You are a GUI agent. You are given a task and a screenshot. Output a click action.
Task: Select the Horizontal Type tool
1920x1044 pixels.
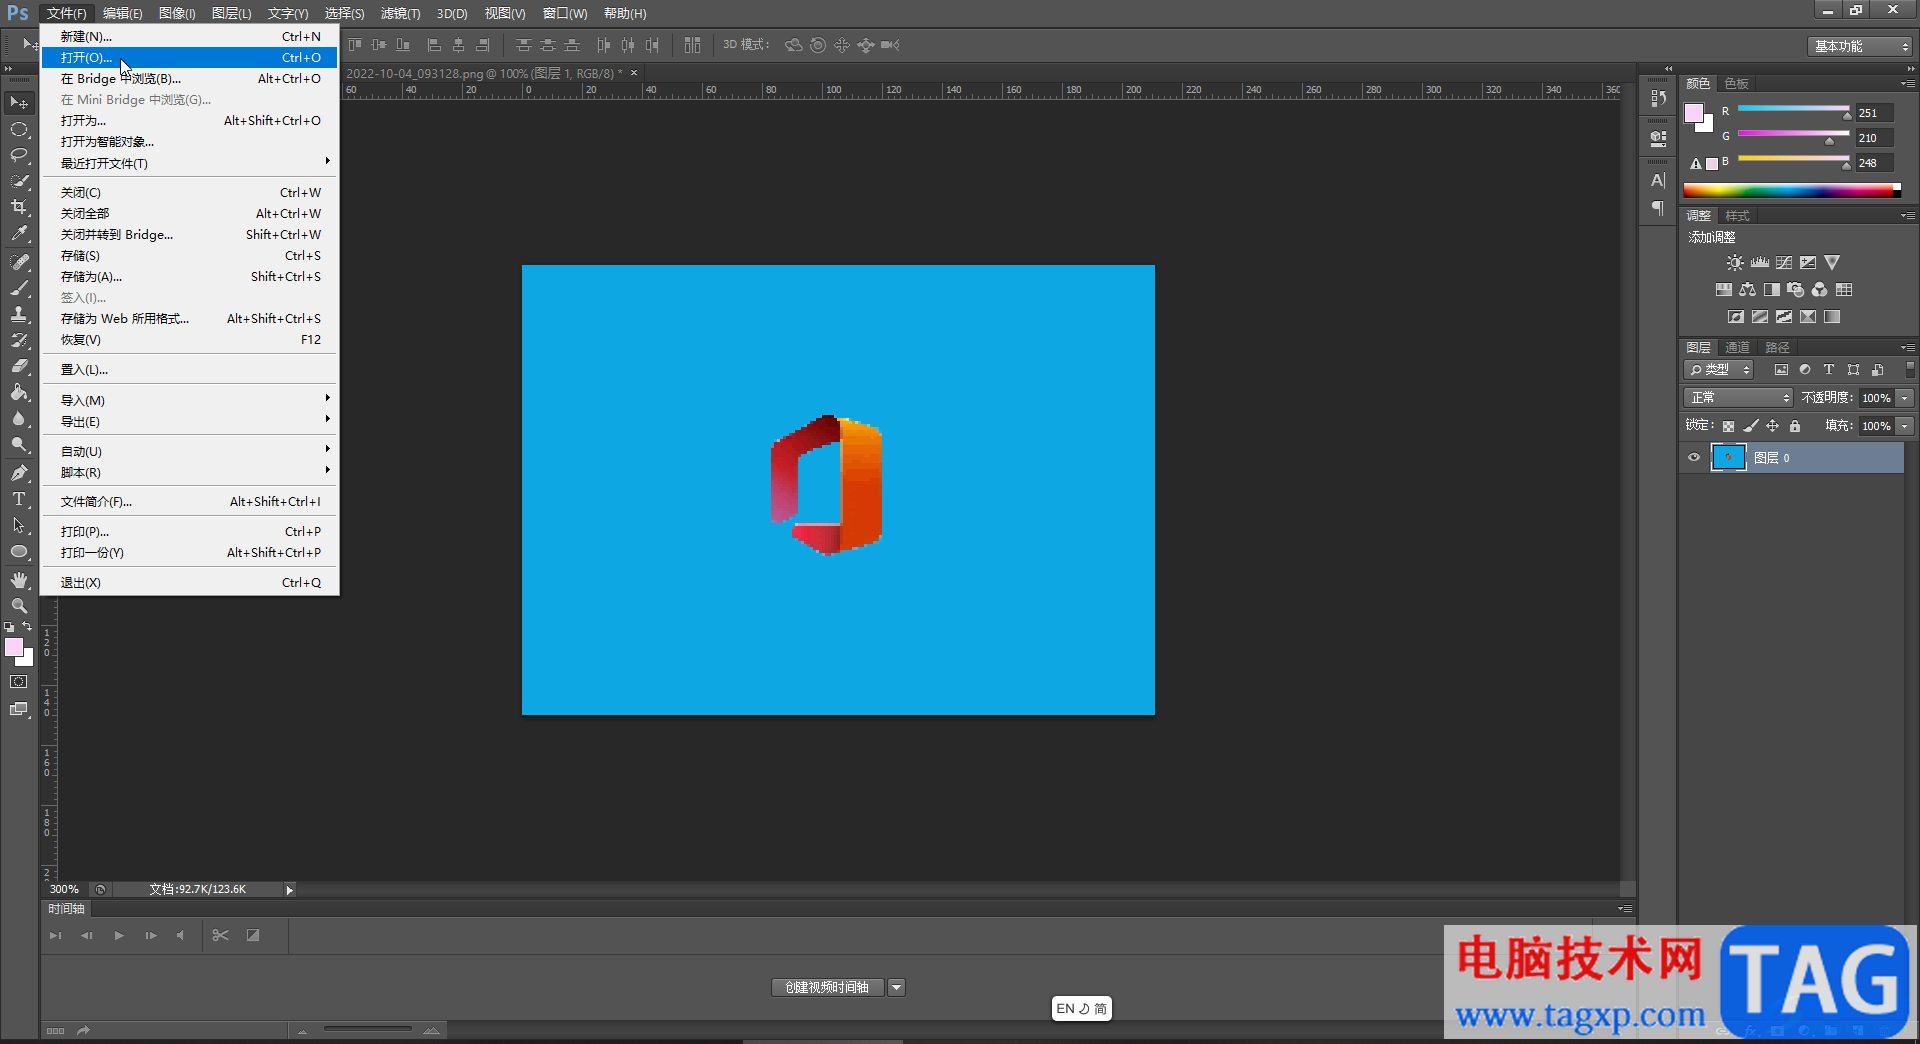pyautogui.click(x=19, y=499)
